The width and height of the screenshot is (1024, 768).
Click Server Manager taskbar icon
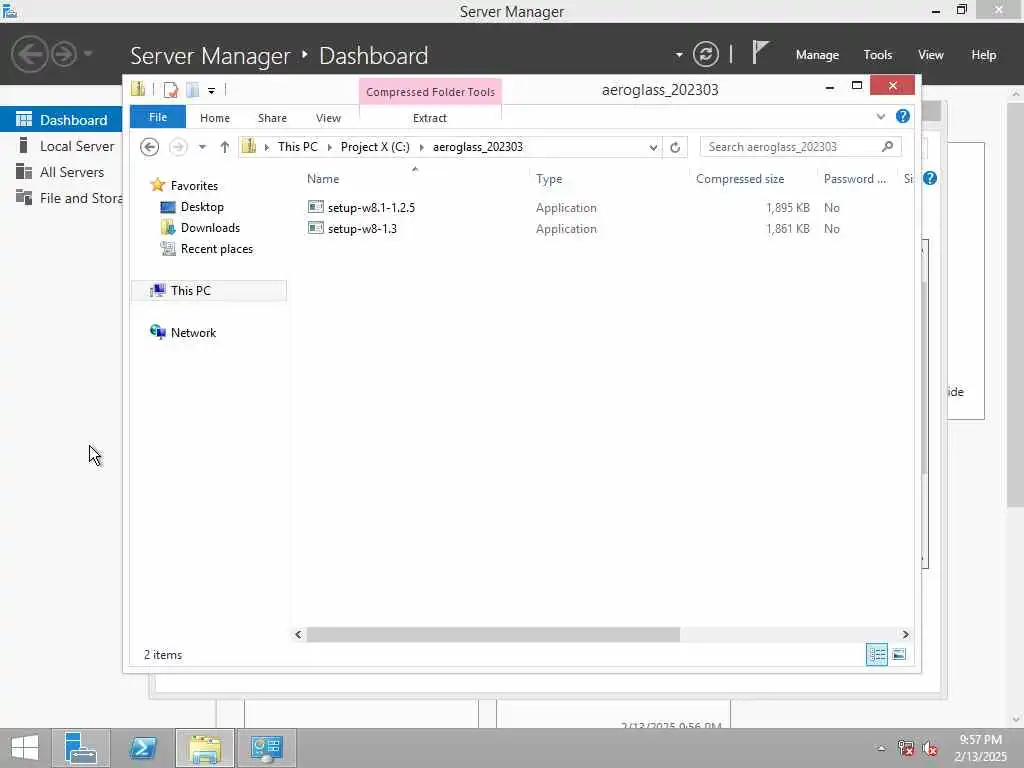(x=81, y=748)
